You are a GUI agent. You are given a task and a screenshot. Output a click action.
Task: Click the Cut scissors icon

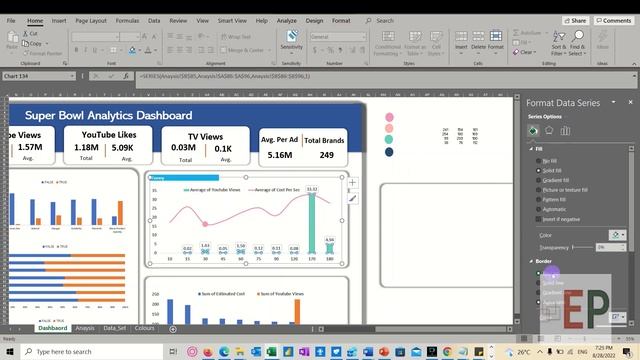coord(26,33)
